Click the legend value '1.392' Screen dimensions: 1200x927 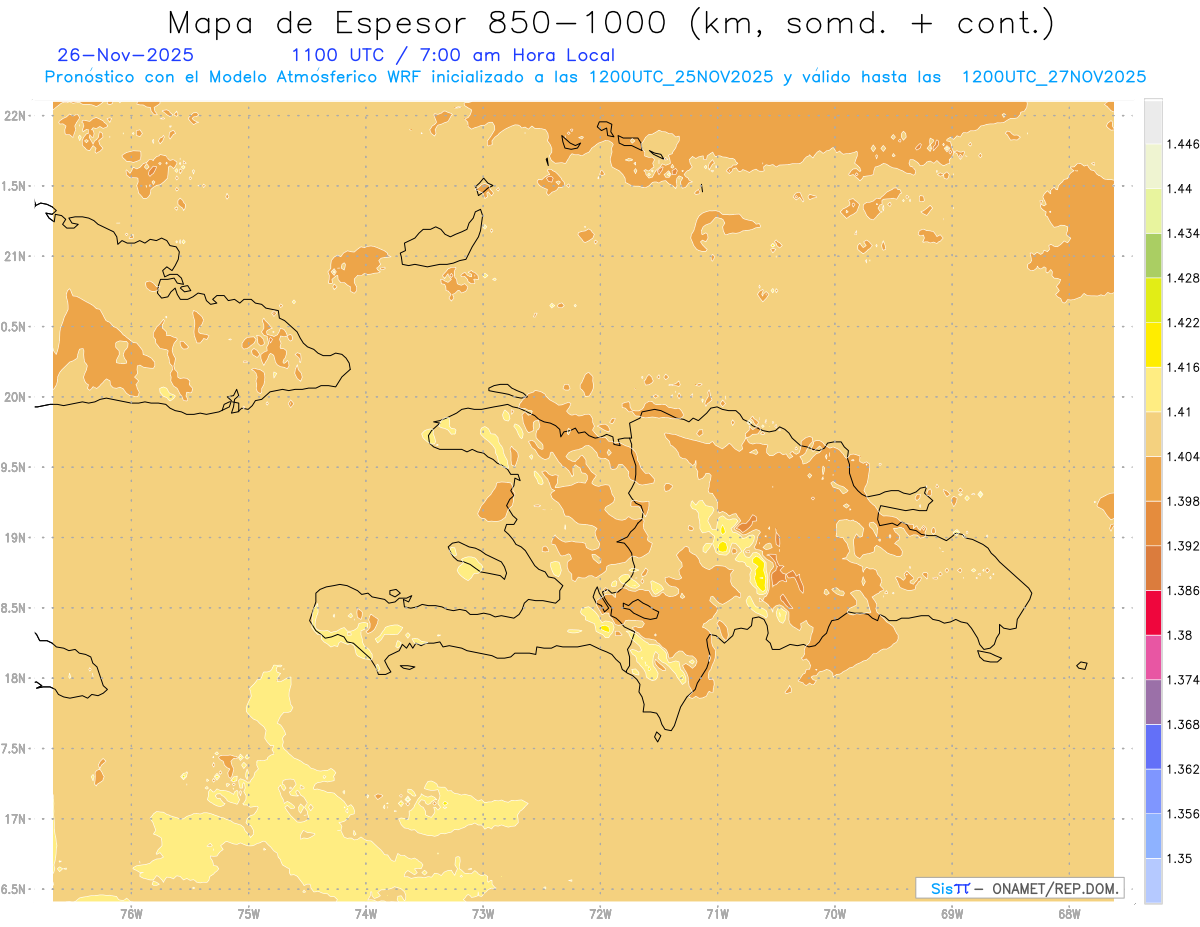1183,546
